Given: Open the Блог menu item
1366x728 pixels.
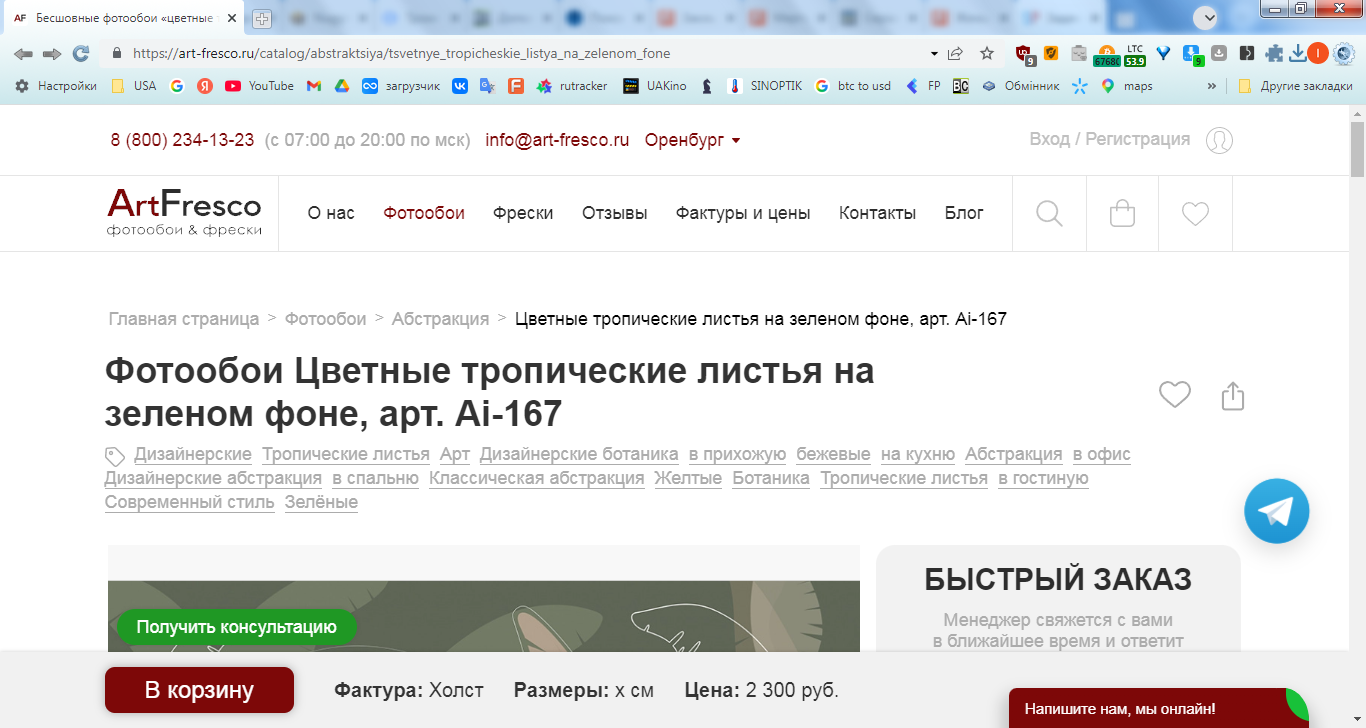Looking at the screenshot, I should coord(964,213).
